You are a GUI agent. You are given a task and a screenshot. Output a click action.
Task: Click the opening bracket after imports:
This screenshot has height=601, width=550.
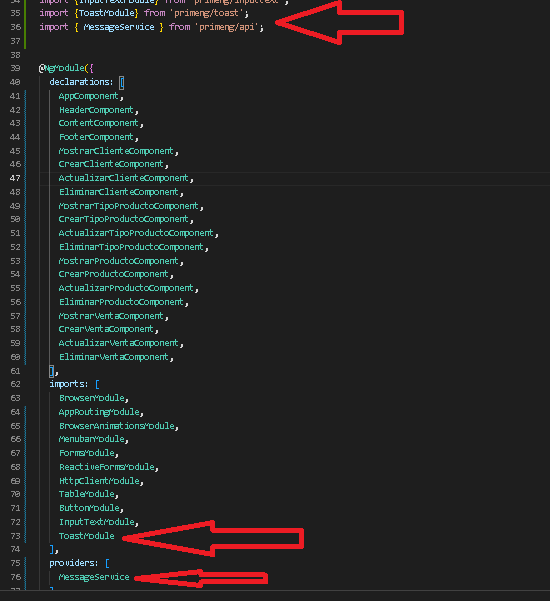[97, 384]
